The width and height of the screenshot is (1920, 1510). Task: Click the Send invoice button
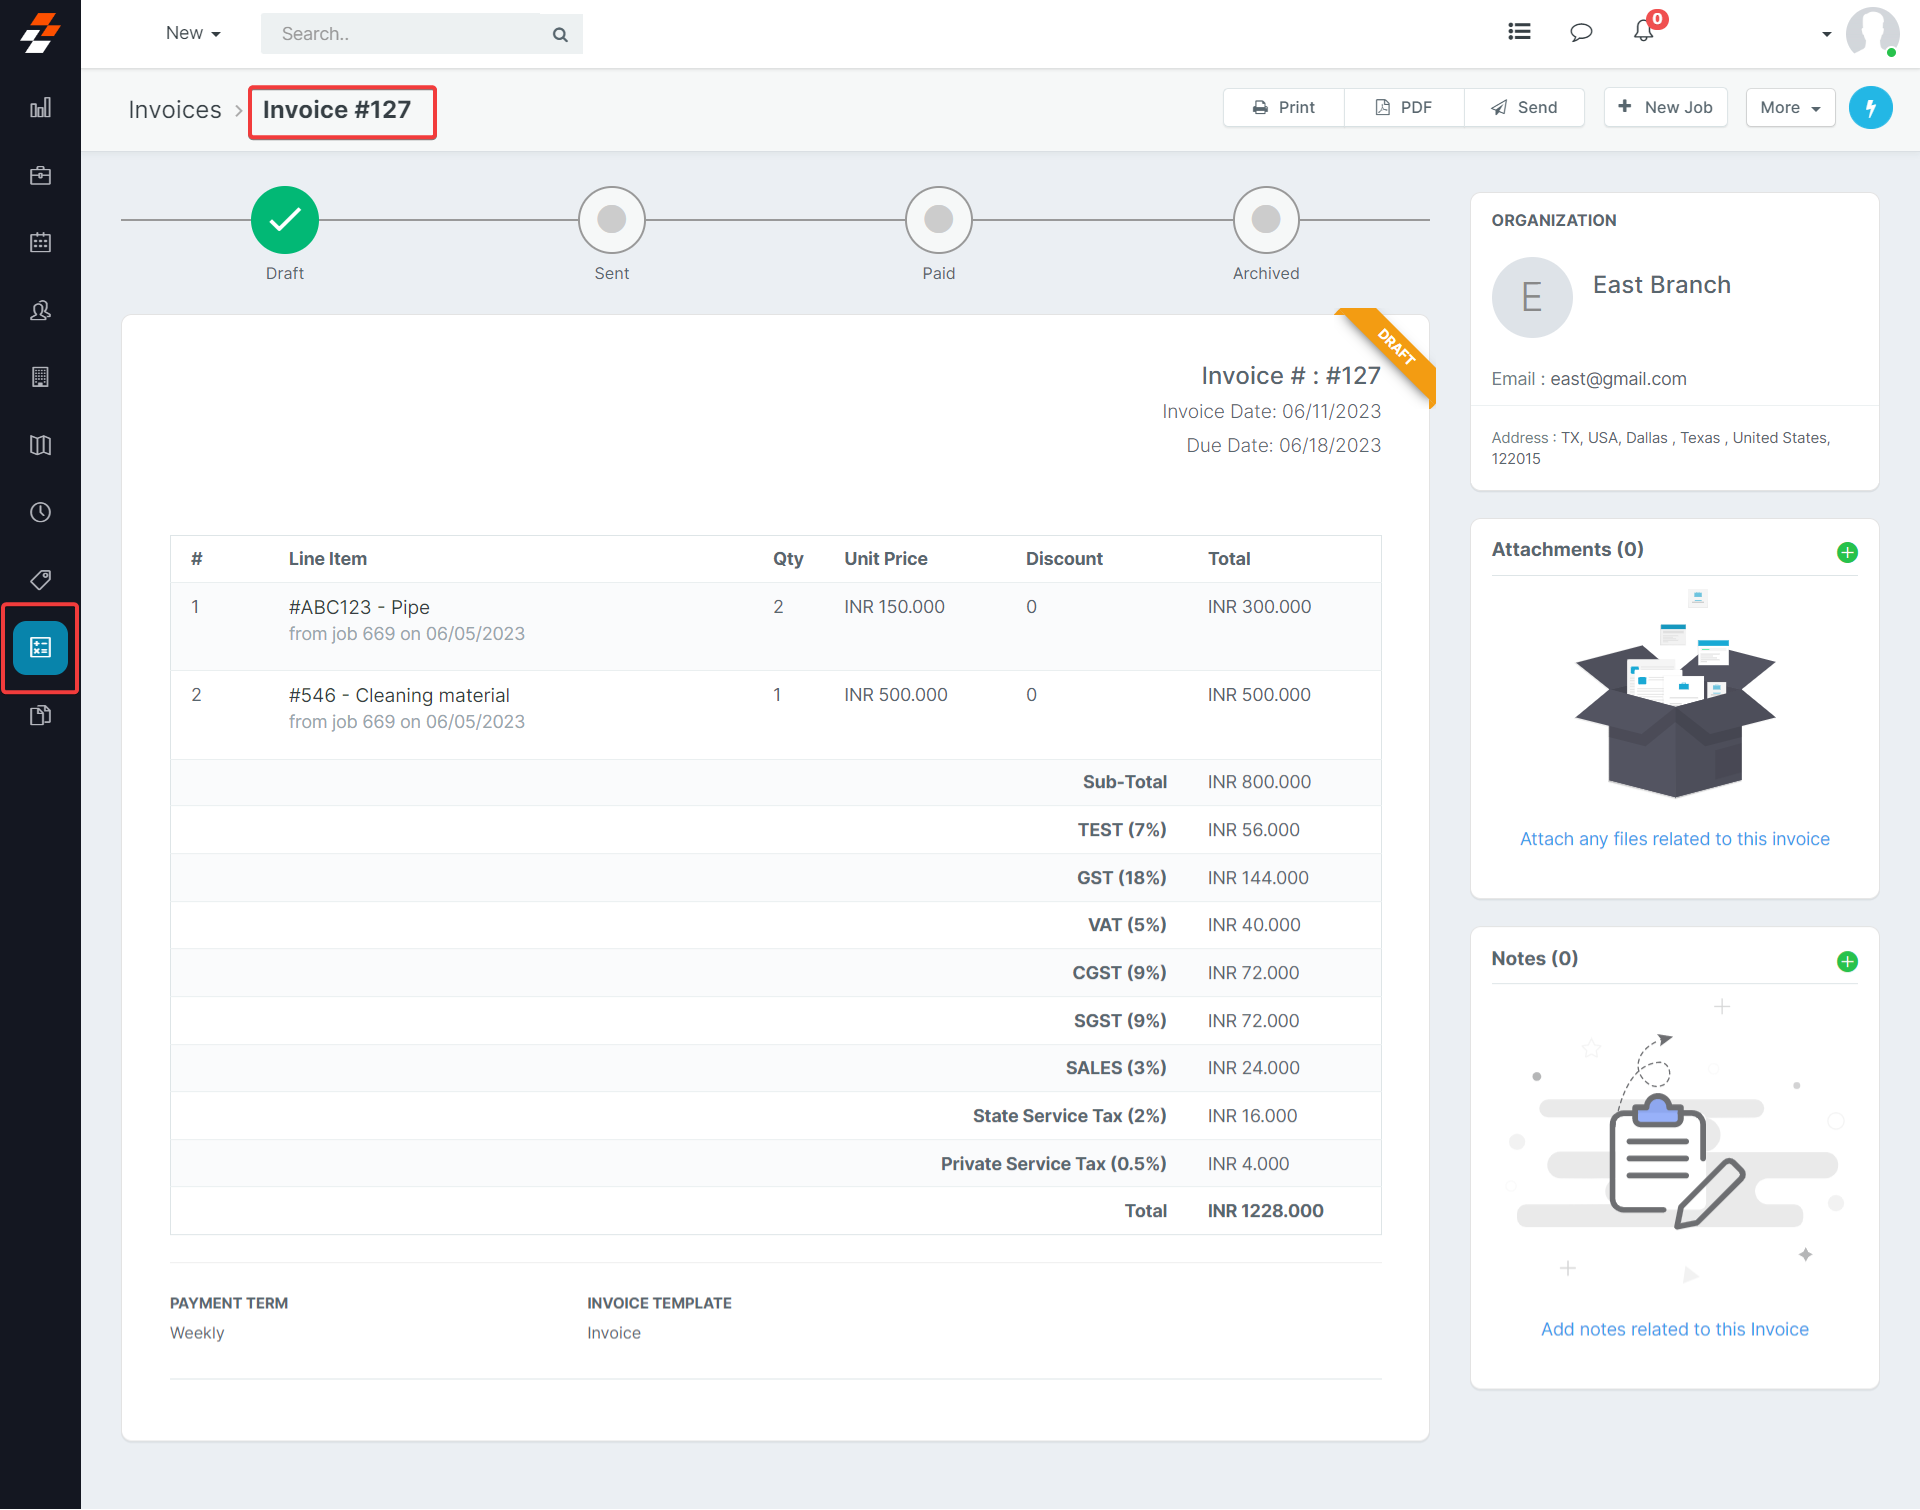pyautogui.click(x=1524, y=108)
